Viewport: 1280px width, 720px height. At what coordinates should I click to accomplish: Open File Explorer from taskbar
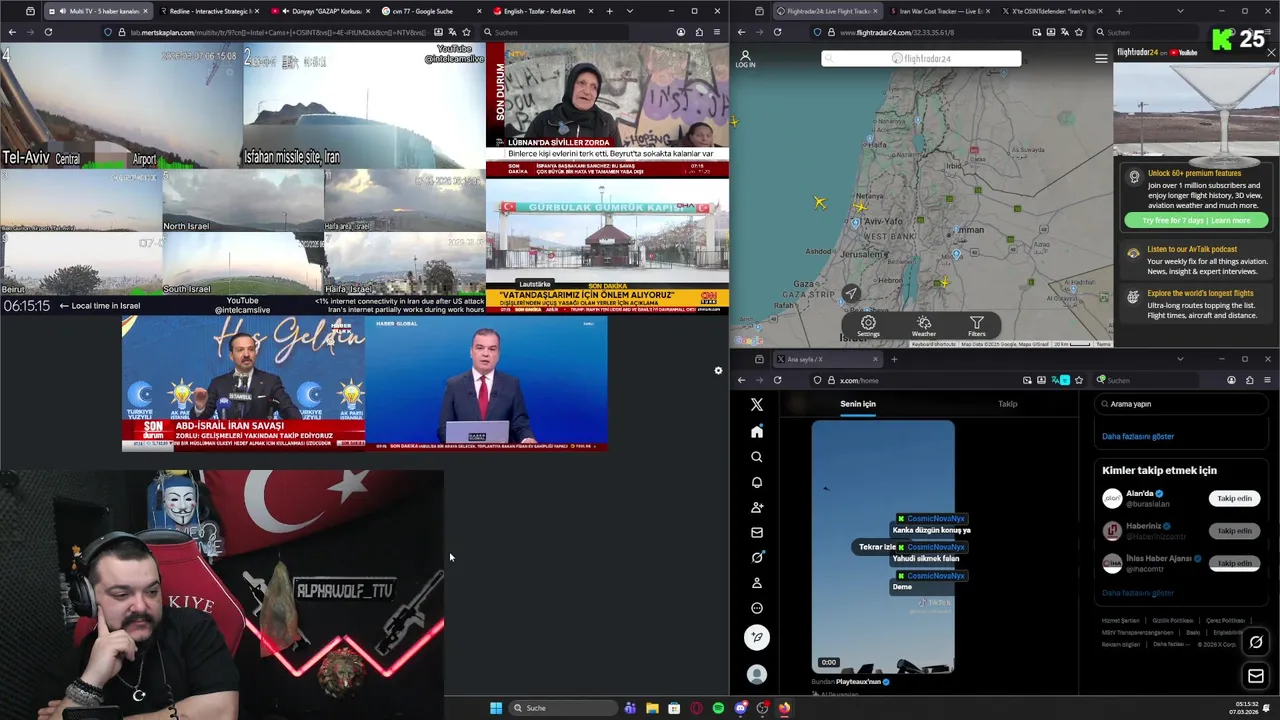(652, 708)
